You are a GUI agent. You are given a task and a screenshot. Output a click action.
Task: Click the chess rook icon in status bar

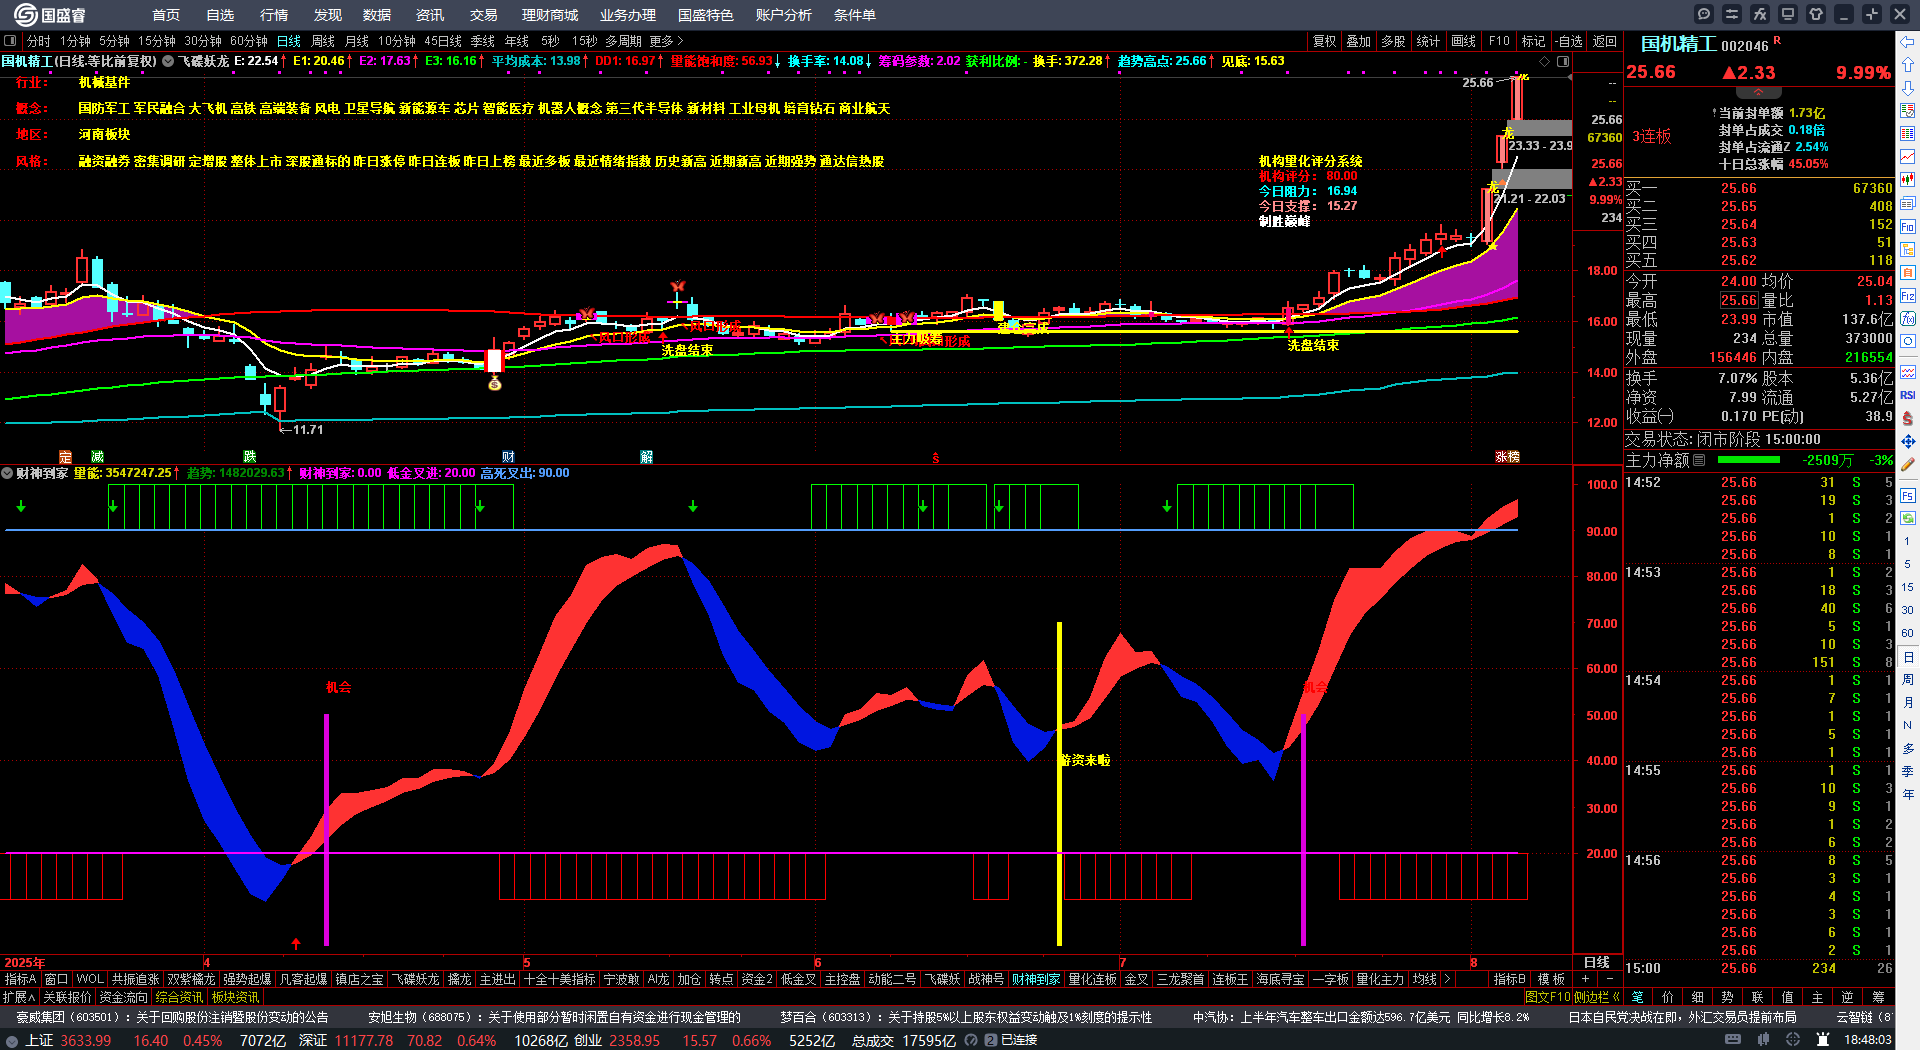[1821, 1040]
